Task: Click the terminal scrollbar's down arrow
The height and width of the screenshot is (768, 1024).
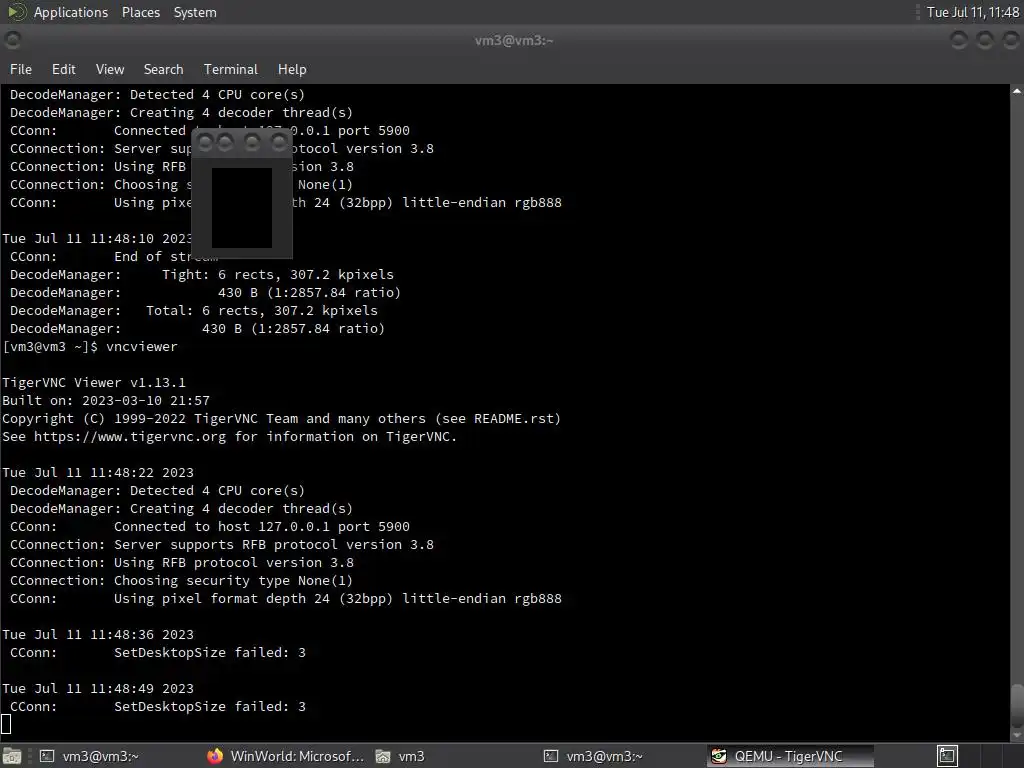Action: 1017,735
